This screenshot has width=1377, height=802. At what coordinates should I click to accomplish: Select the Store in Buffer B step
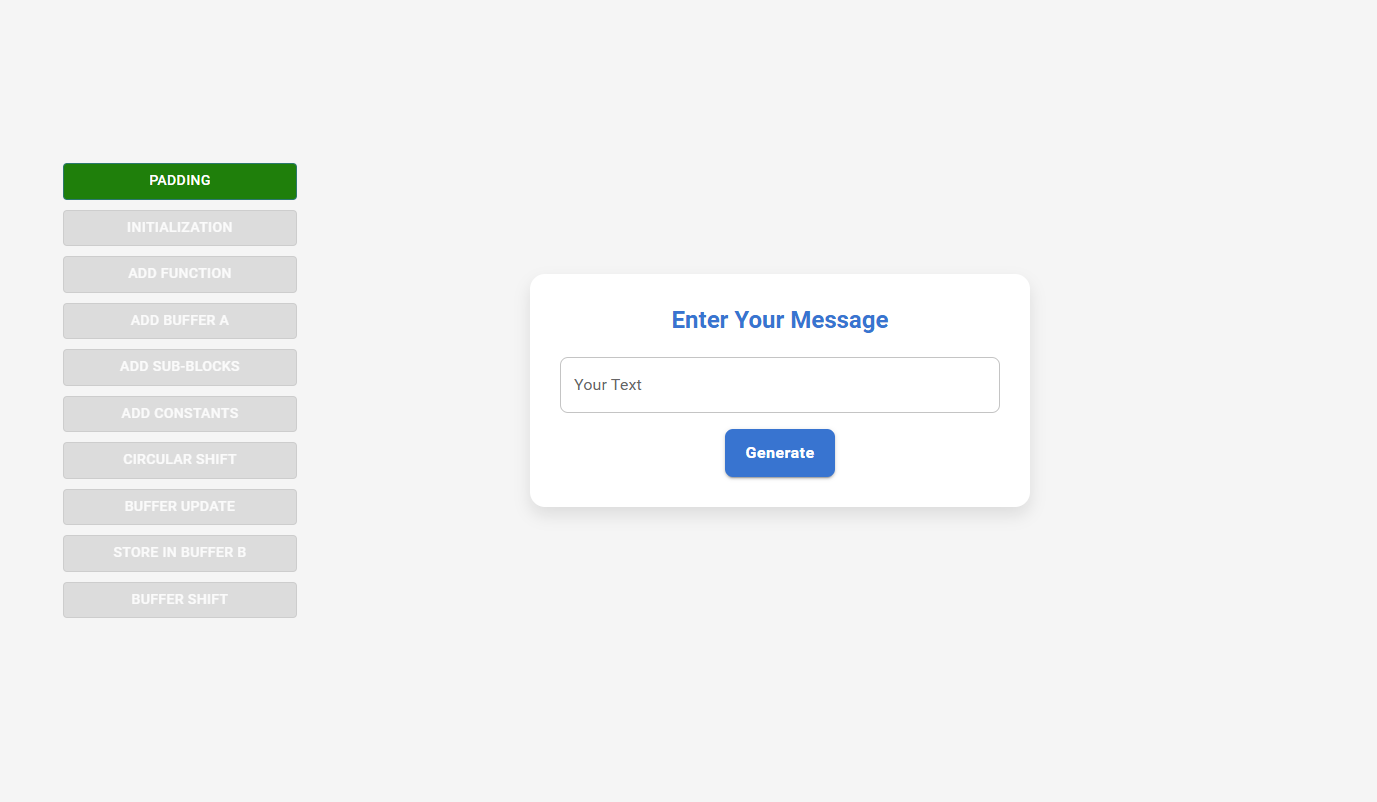coord(180,553)
